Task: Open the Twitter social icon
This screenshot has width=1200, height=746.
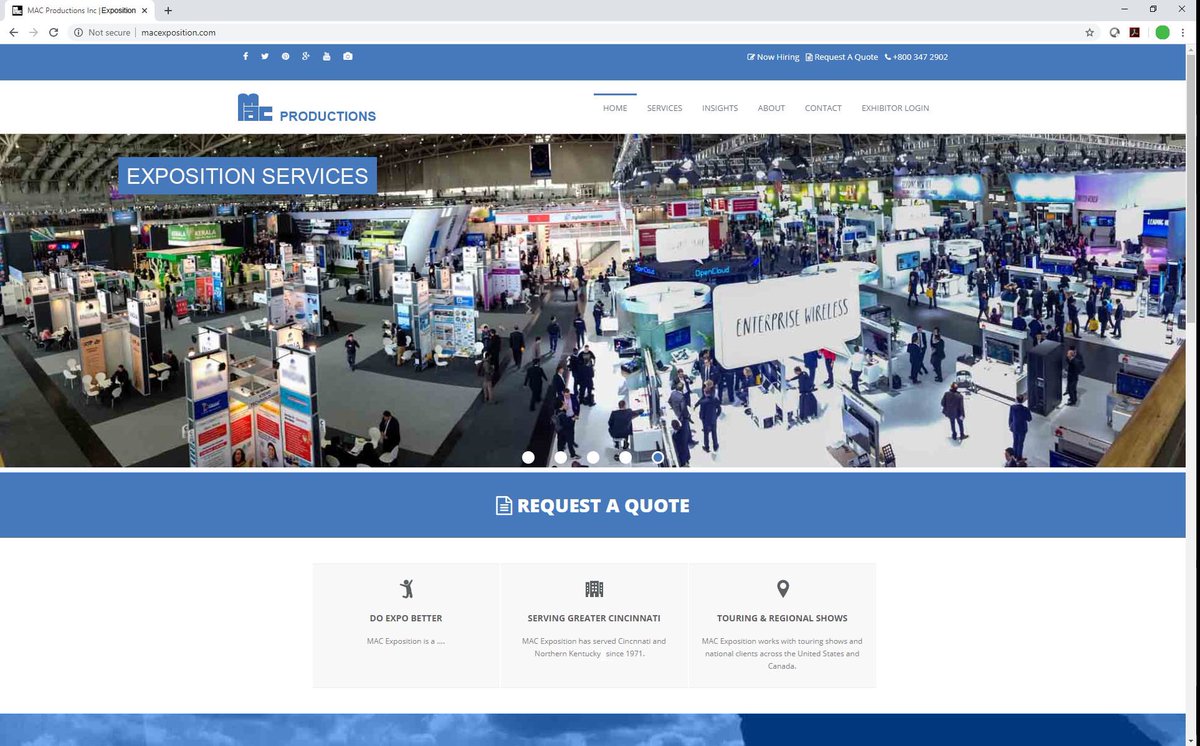Action: (x=265, y=56)
